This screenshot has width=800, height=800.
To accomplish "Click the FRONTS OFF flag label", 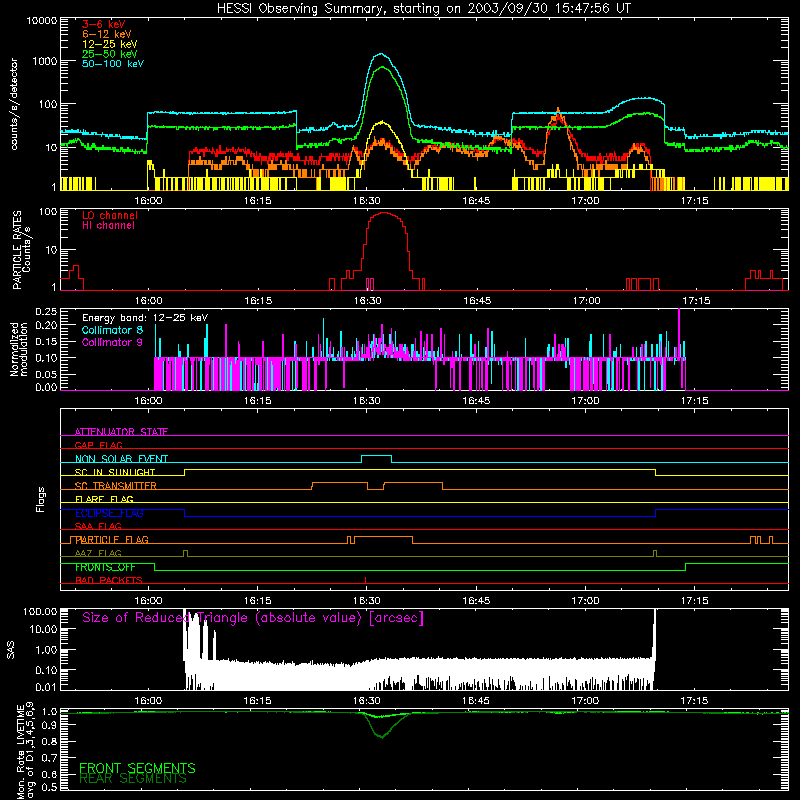I will tap(105, 567).
